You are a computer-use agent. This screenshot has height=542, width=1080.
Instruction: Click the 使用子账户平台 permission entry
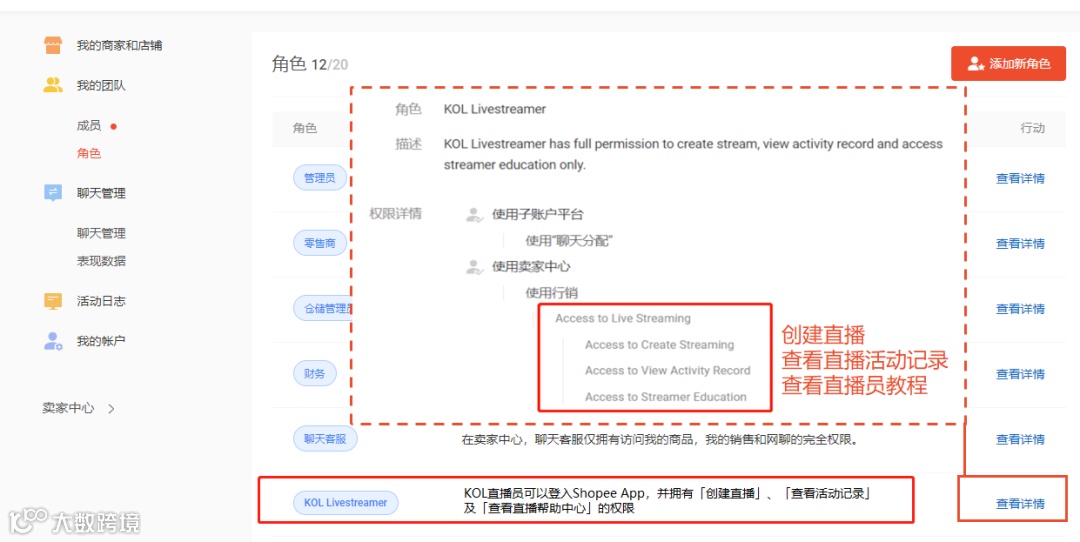click(x=538, y=214)
